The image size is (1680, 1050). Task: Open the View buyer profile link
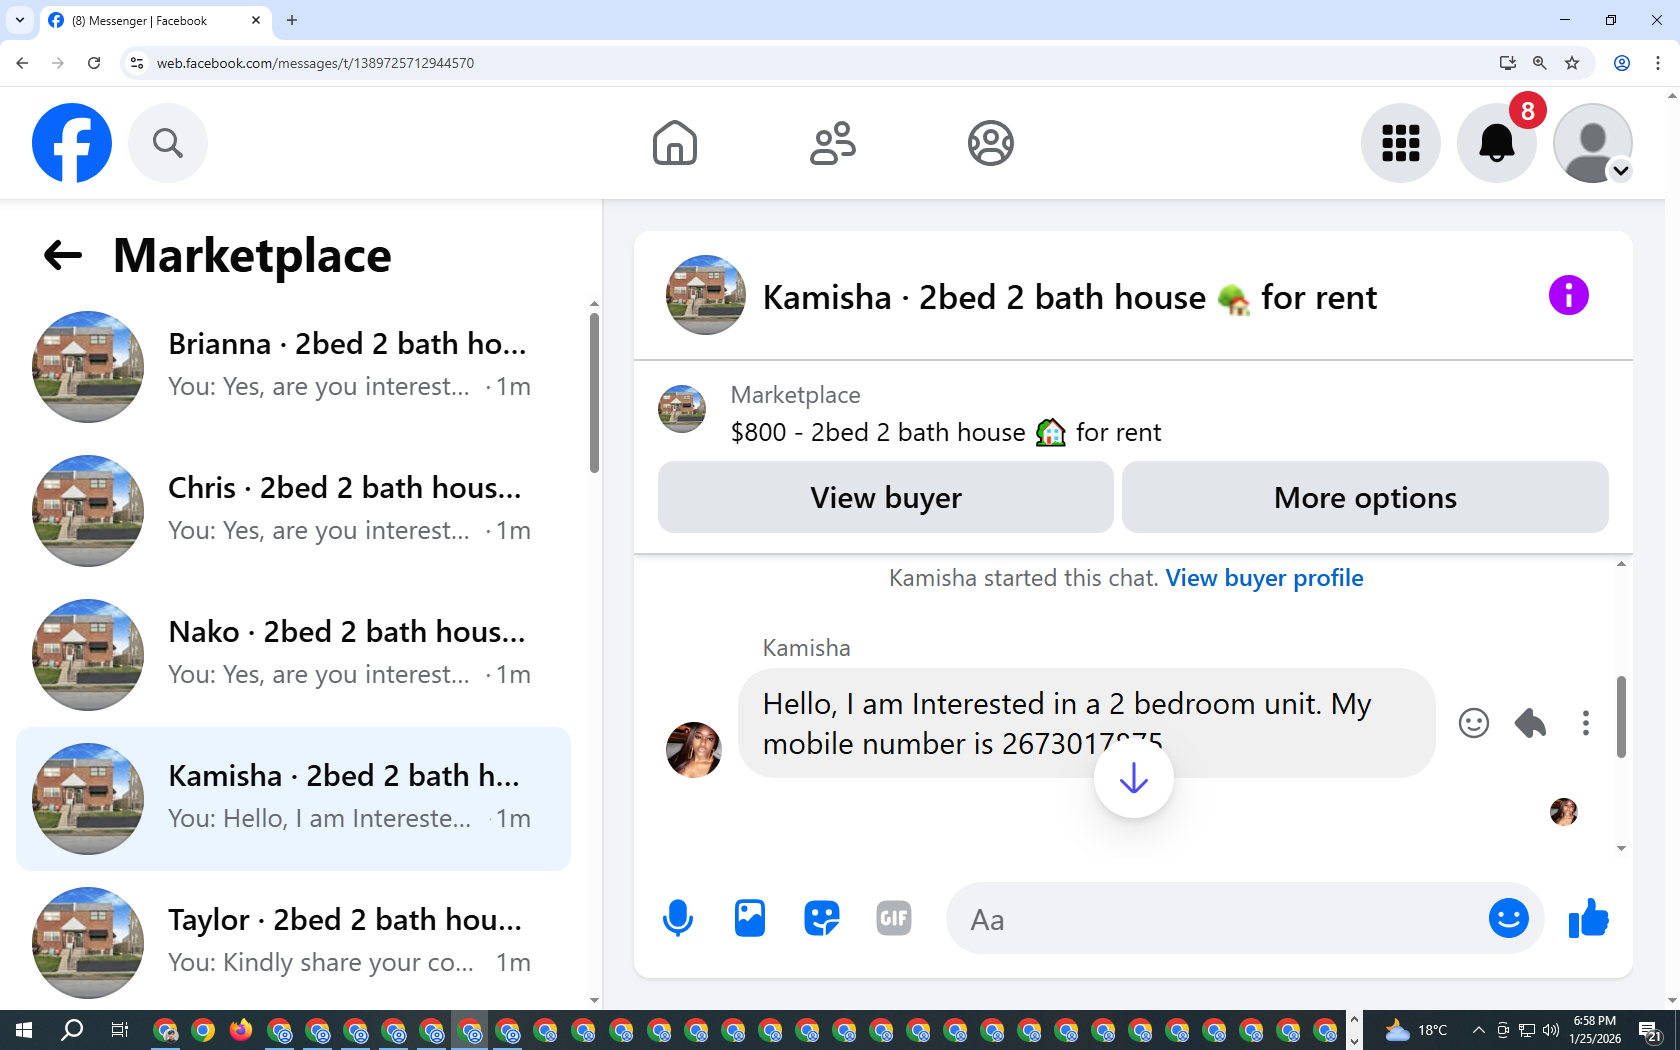[1265, 578]
